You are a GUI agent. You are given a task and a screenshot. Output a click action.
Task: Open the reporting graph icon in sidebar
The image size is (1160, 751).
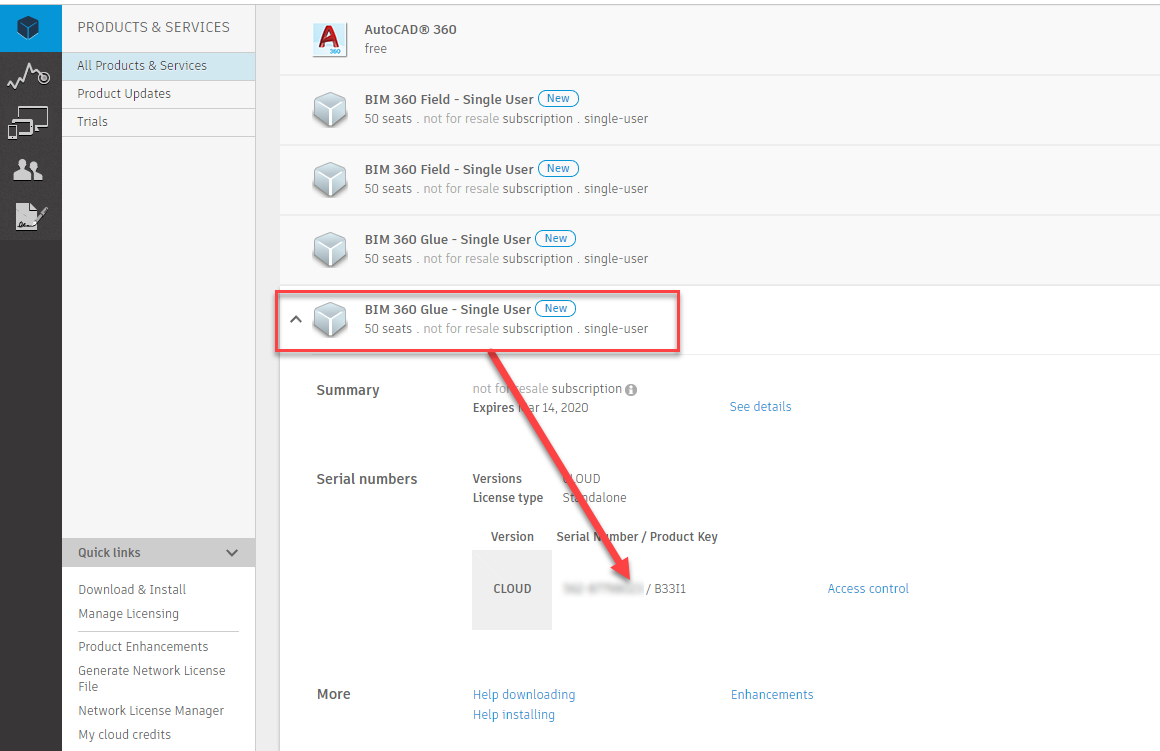(28, 75)
